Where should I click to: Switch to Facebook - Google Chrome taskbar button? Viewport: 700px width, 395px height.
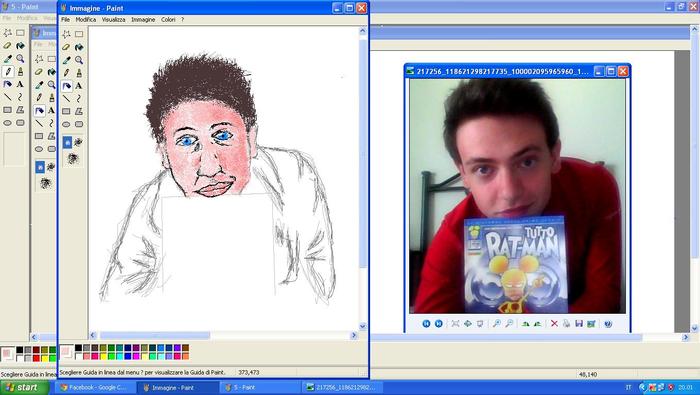click(x=94, y=387)
